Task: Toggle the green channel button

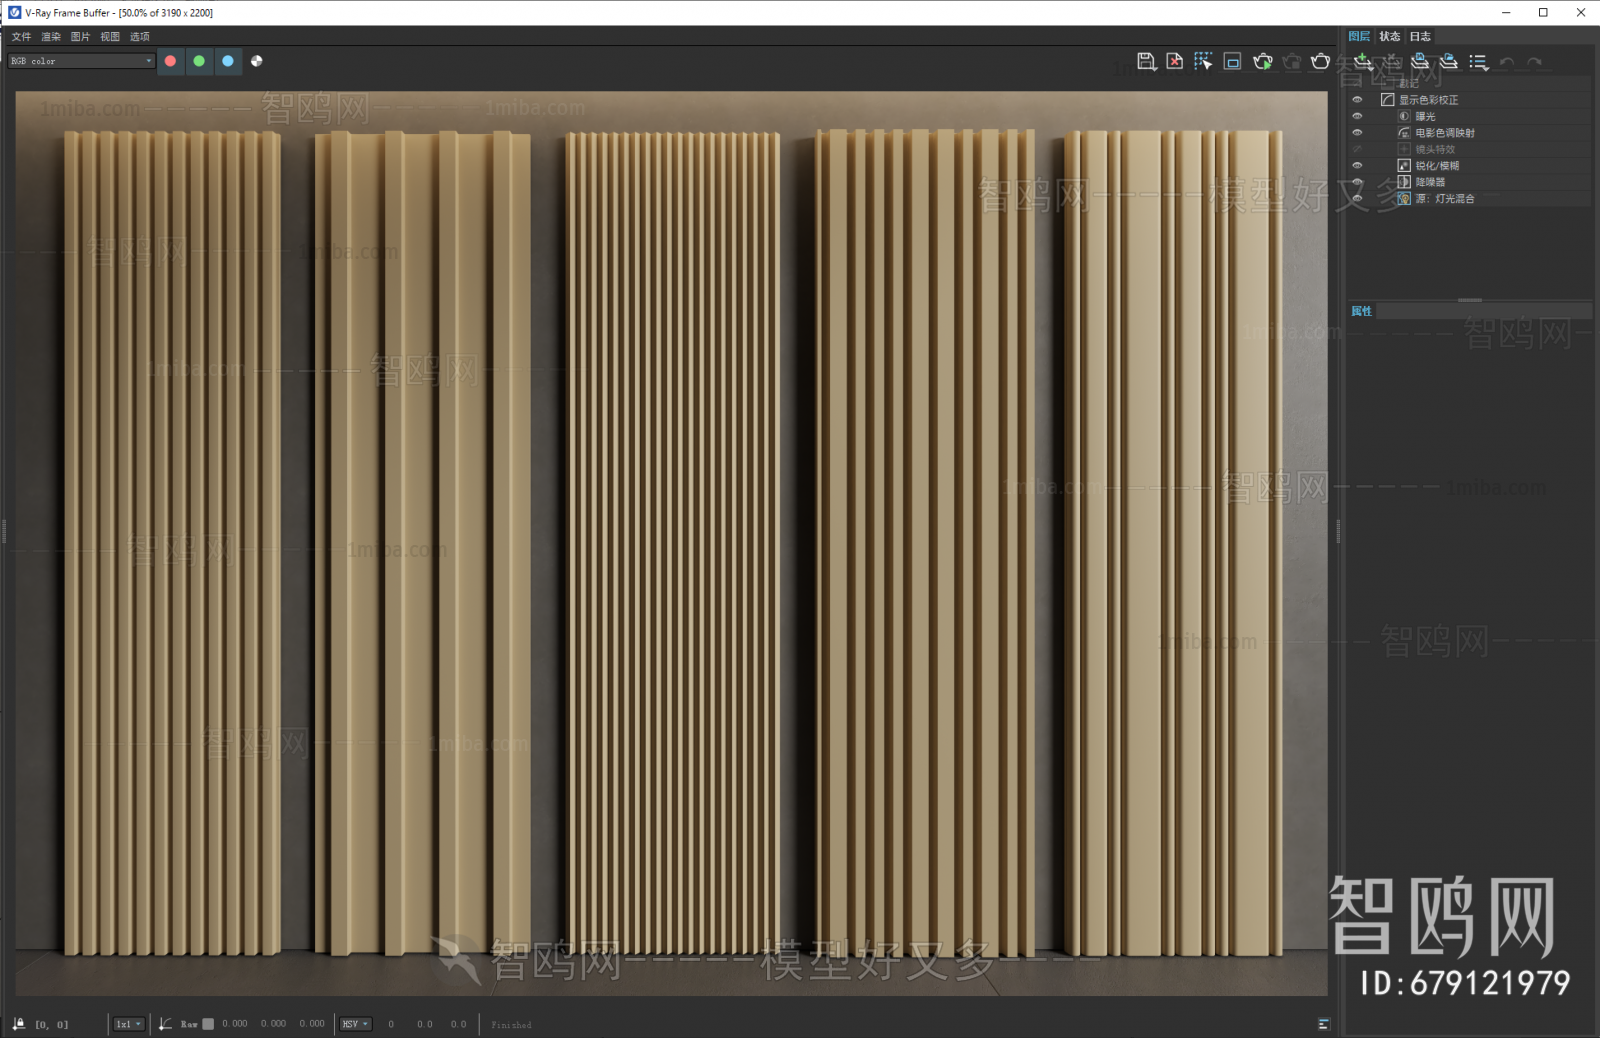Action: (199, 61)
